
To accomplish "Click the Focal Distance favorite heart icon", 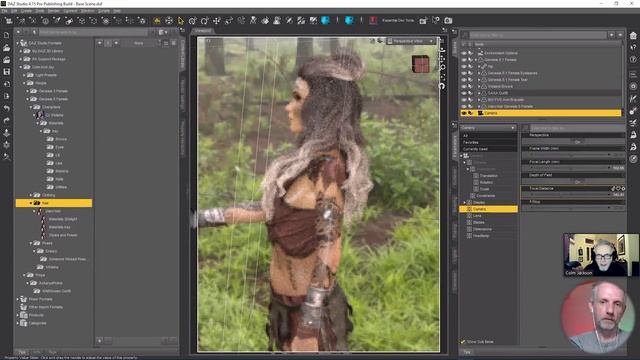I will coord(618,189).
